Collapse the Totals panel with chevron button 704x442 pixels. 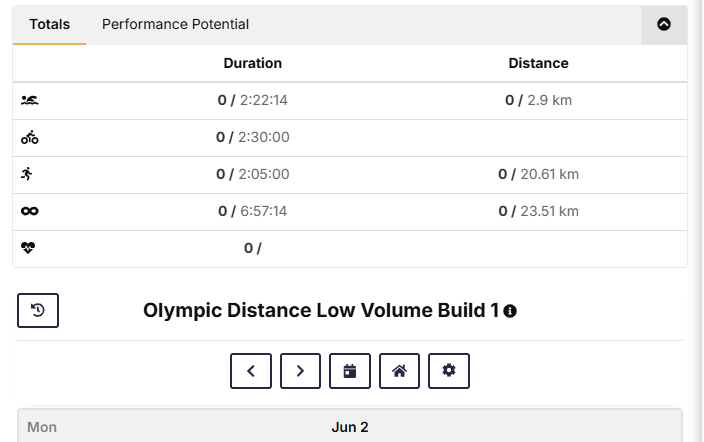click(x=664, y=24)
